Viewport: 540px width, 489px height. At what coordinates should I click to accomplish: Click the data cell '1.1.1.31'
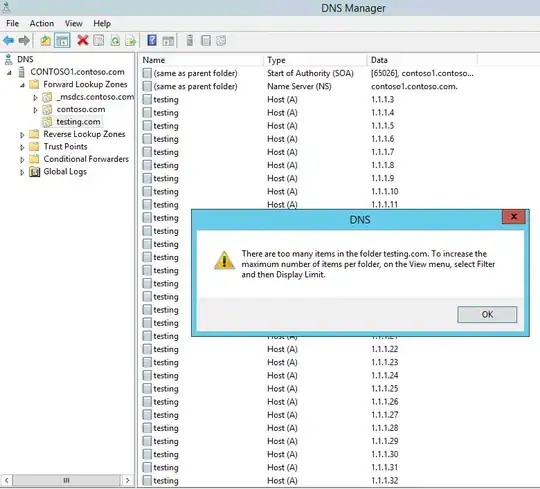click(385, 467)
